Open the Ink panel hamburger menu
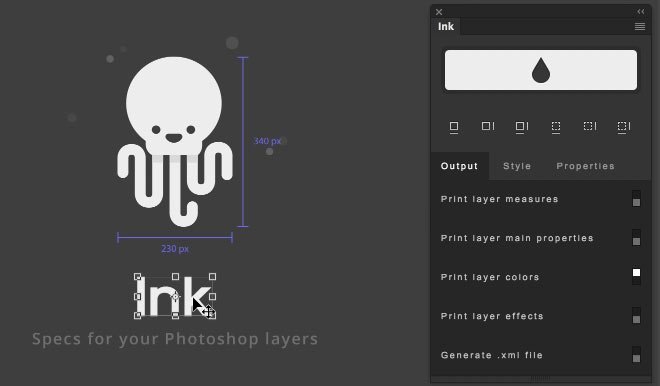660x386 pixels. [640, 27]
